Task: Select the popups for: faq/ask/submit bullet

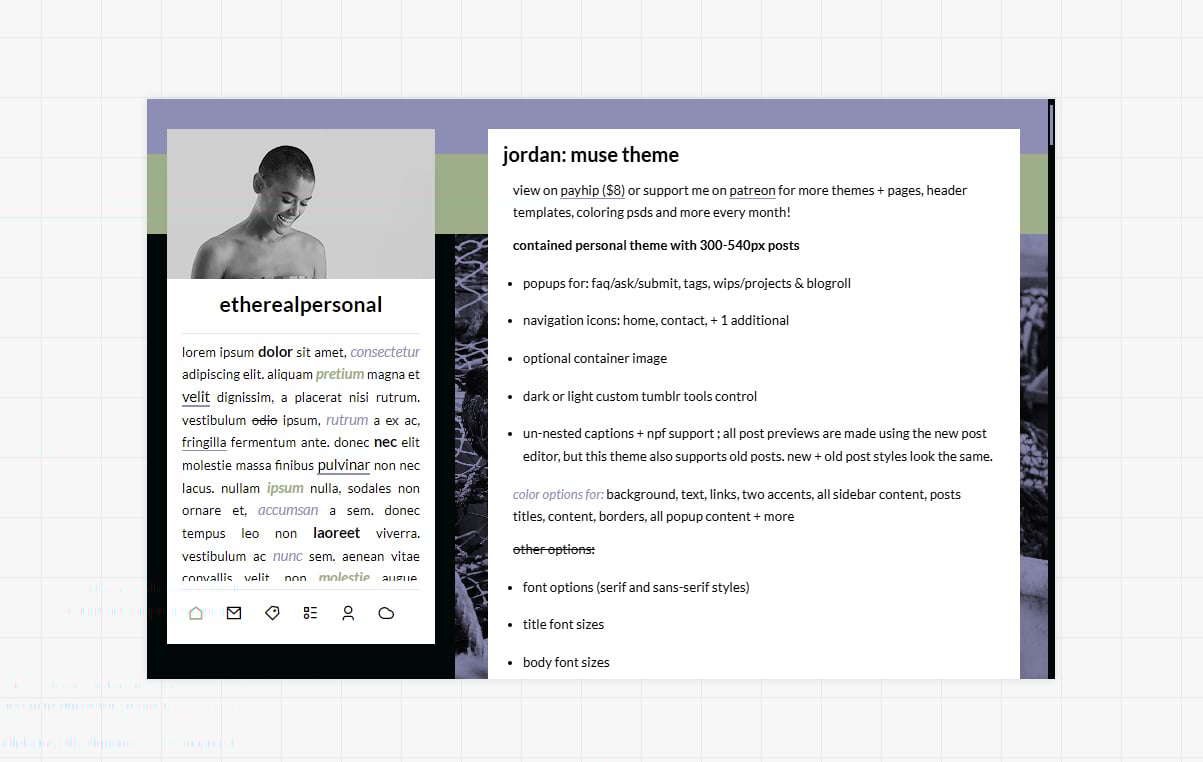Action: [687, 283]
